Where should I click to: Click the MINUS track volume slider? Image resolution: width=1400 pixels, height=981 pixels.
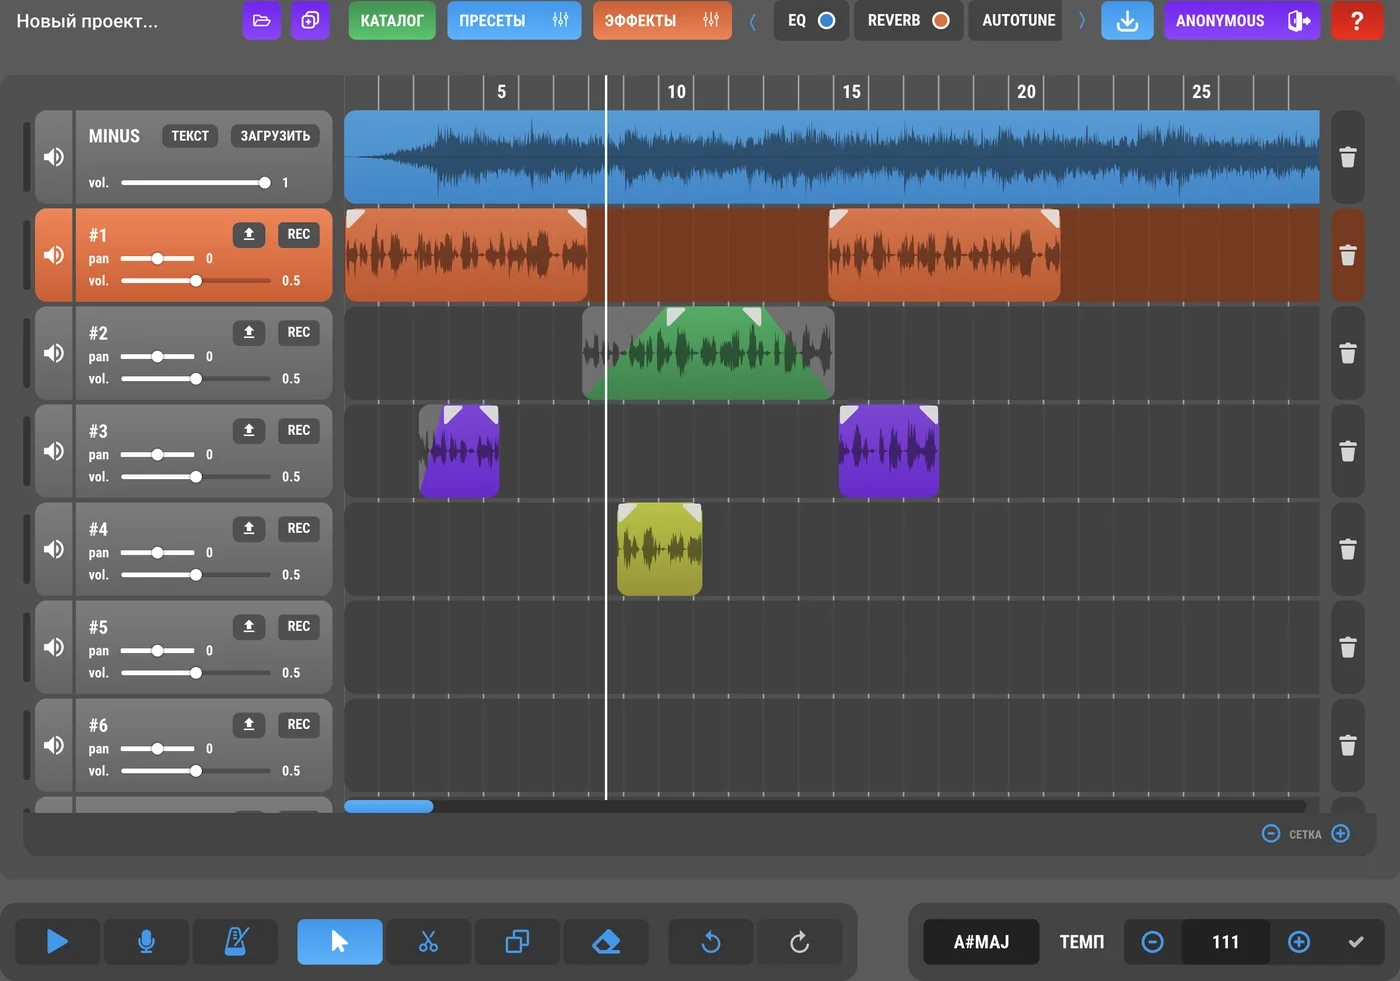click(196, 183)
